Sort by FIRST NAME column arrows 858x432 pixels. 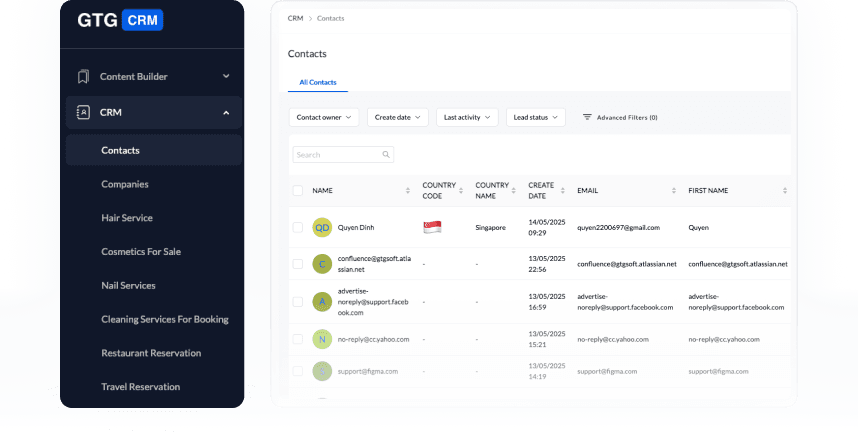point(785,191)
